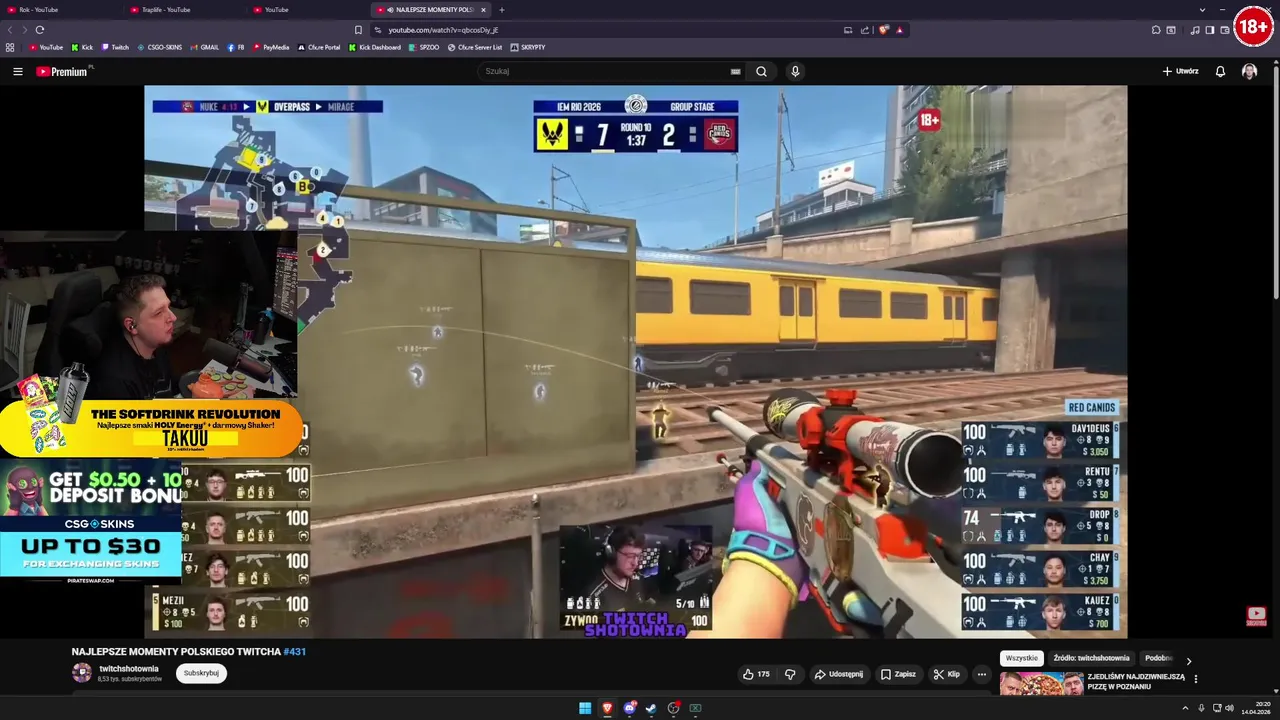The image size is (1280, 720).
Task: Open the CSGO-SKINS bookmark
Action: (160, 47)
